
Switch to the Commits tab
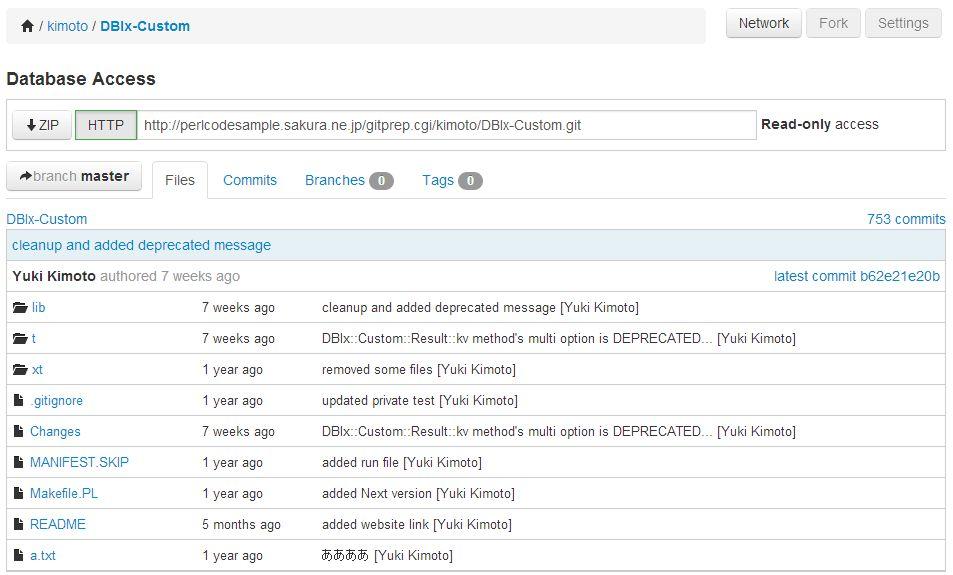[x=250, y=181]
